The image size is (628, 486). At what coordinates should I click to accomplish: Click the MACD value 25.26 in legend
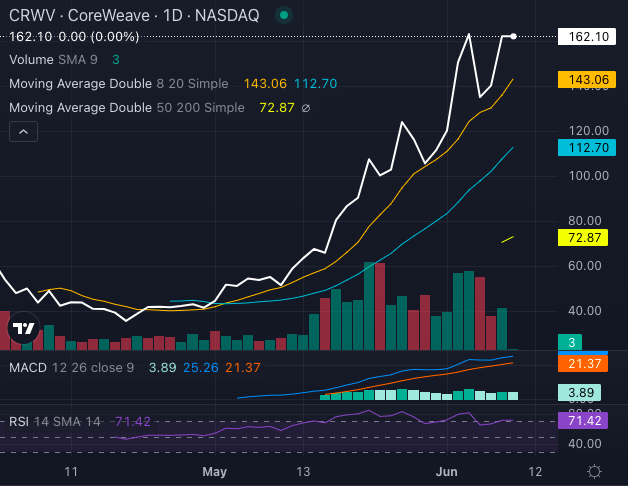201,367
